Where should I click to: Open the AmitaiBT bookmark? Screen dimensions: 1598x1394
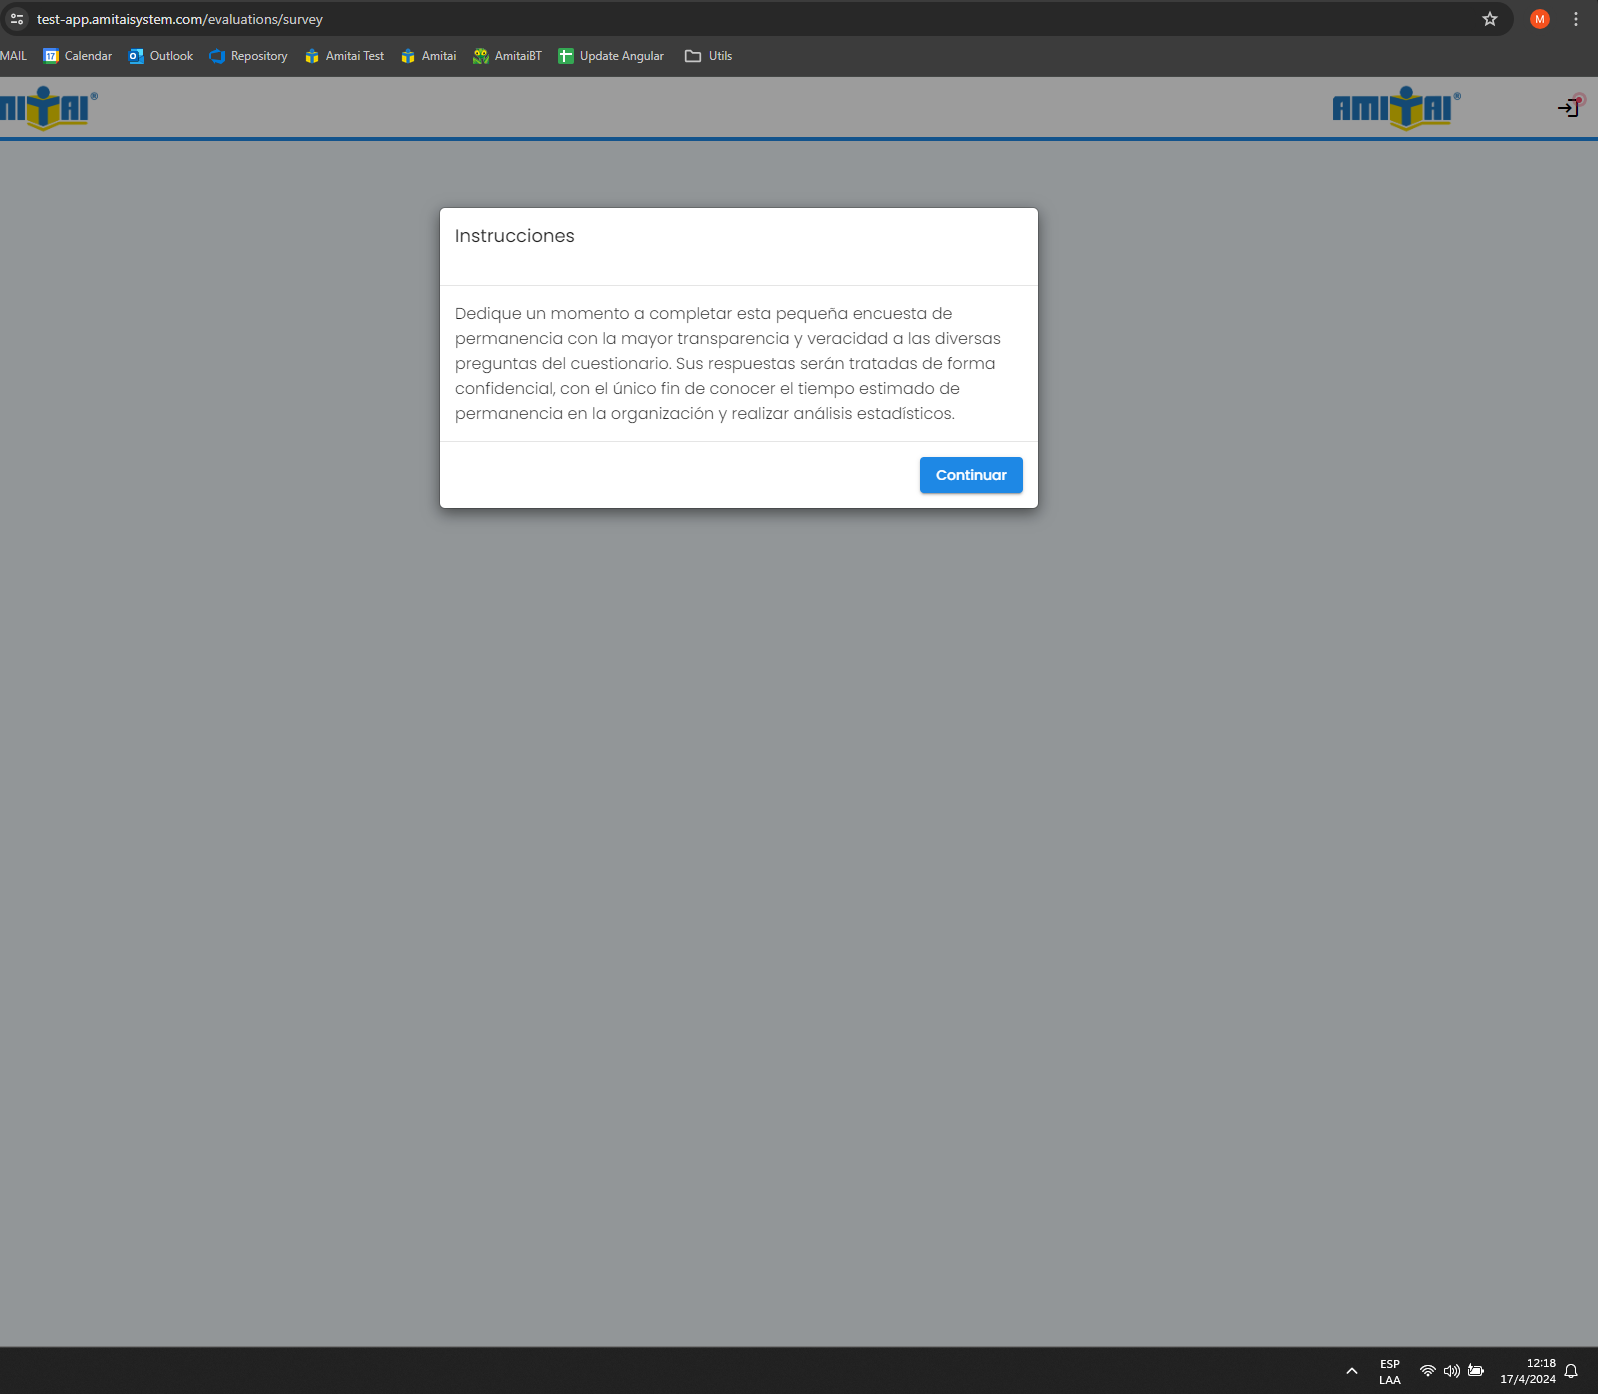click(x=507, y=56)
